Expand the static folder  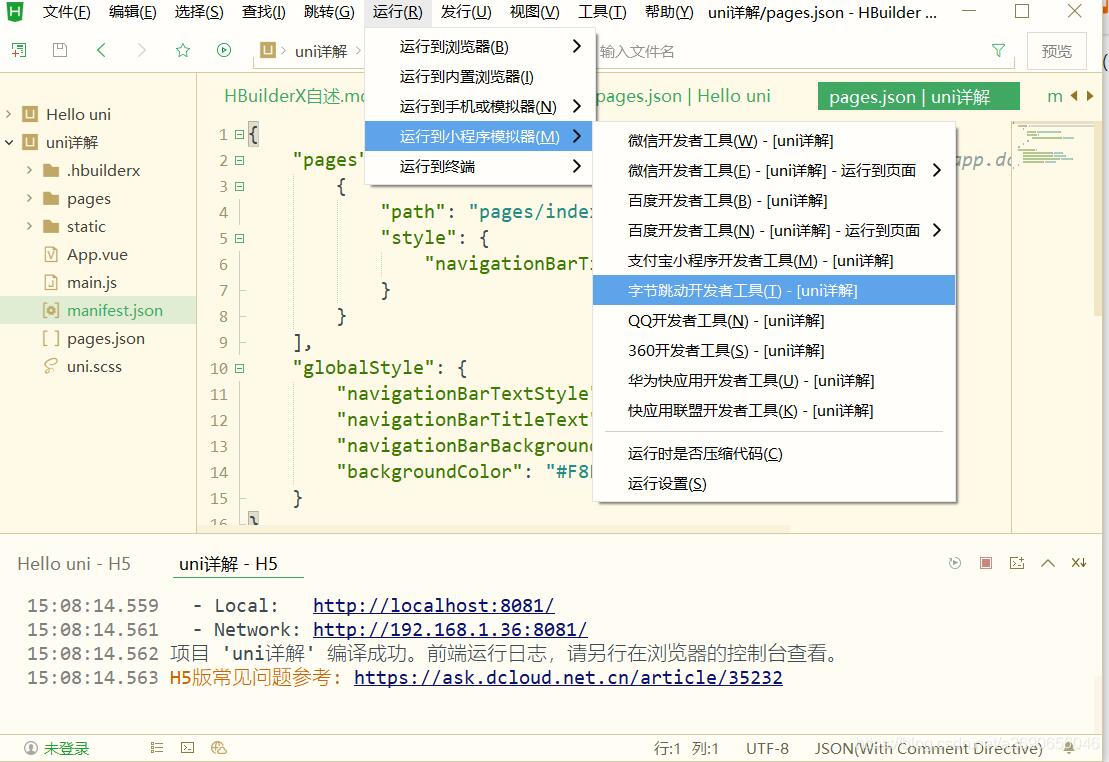click(29, 226)
